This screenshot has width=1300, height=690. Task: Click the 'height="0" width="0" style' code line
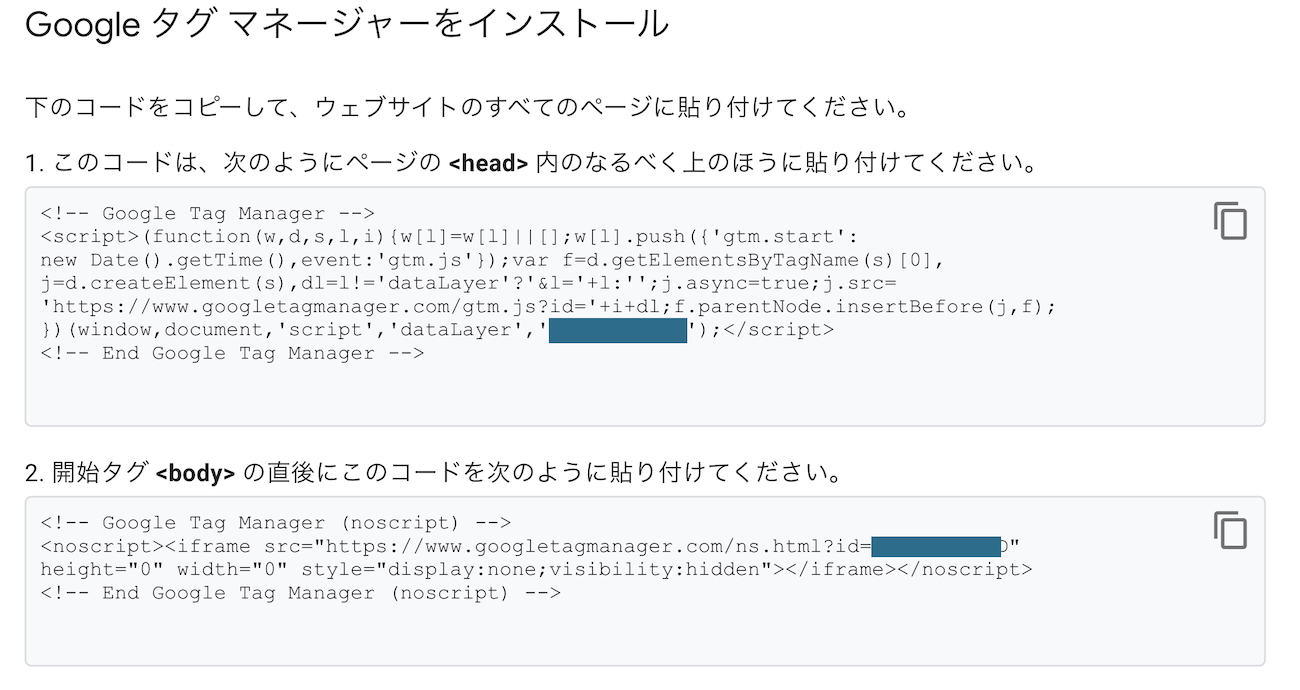pos(536,570)
